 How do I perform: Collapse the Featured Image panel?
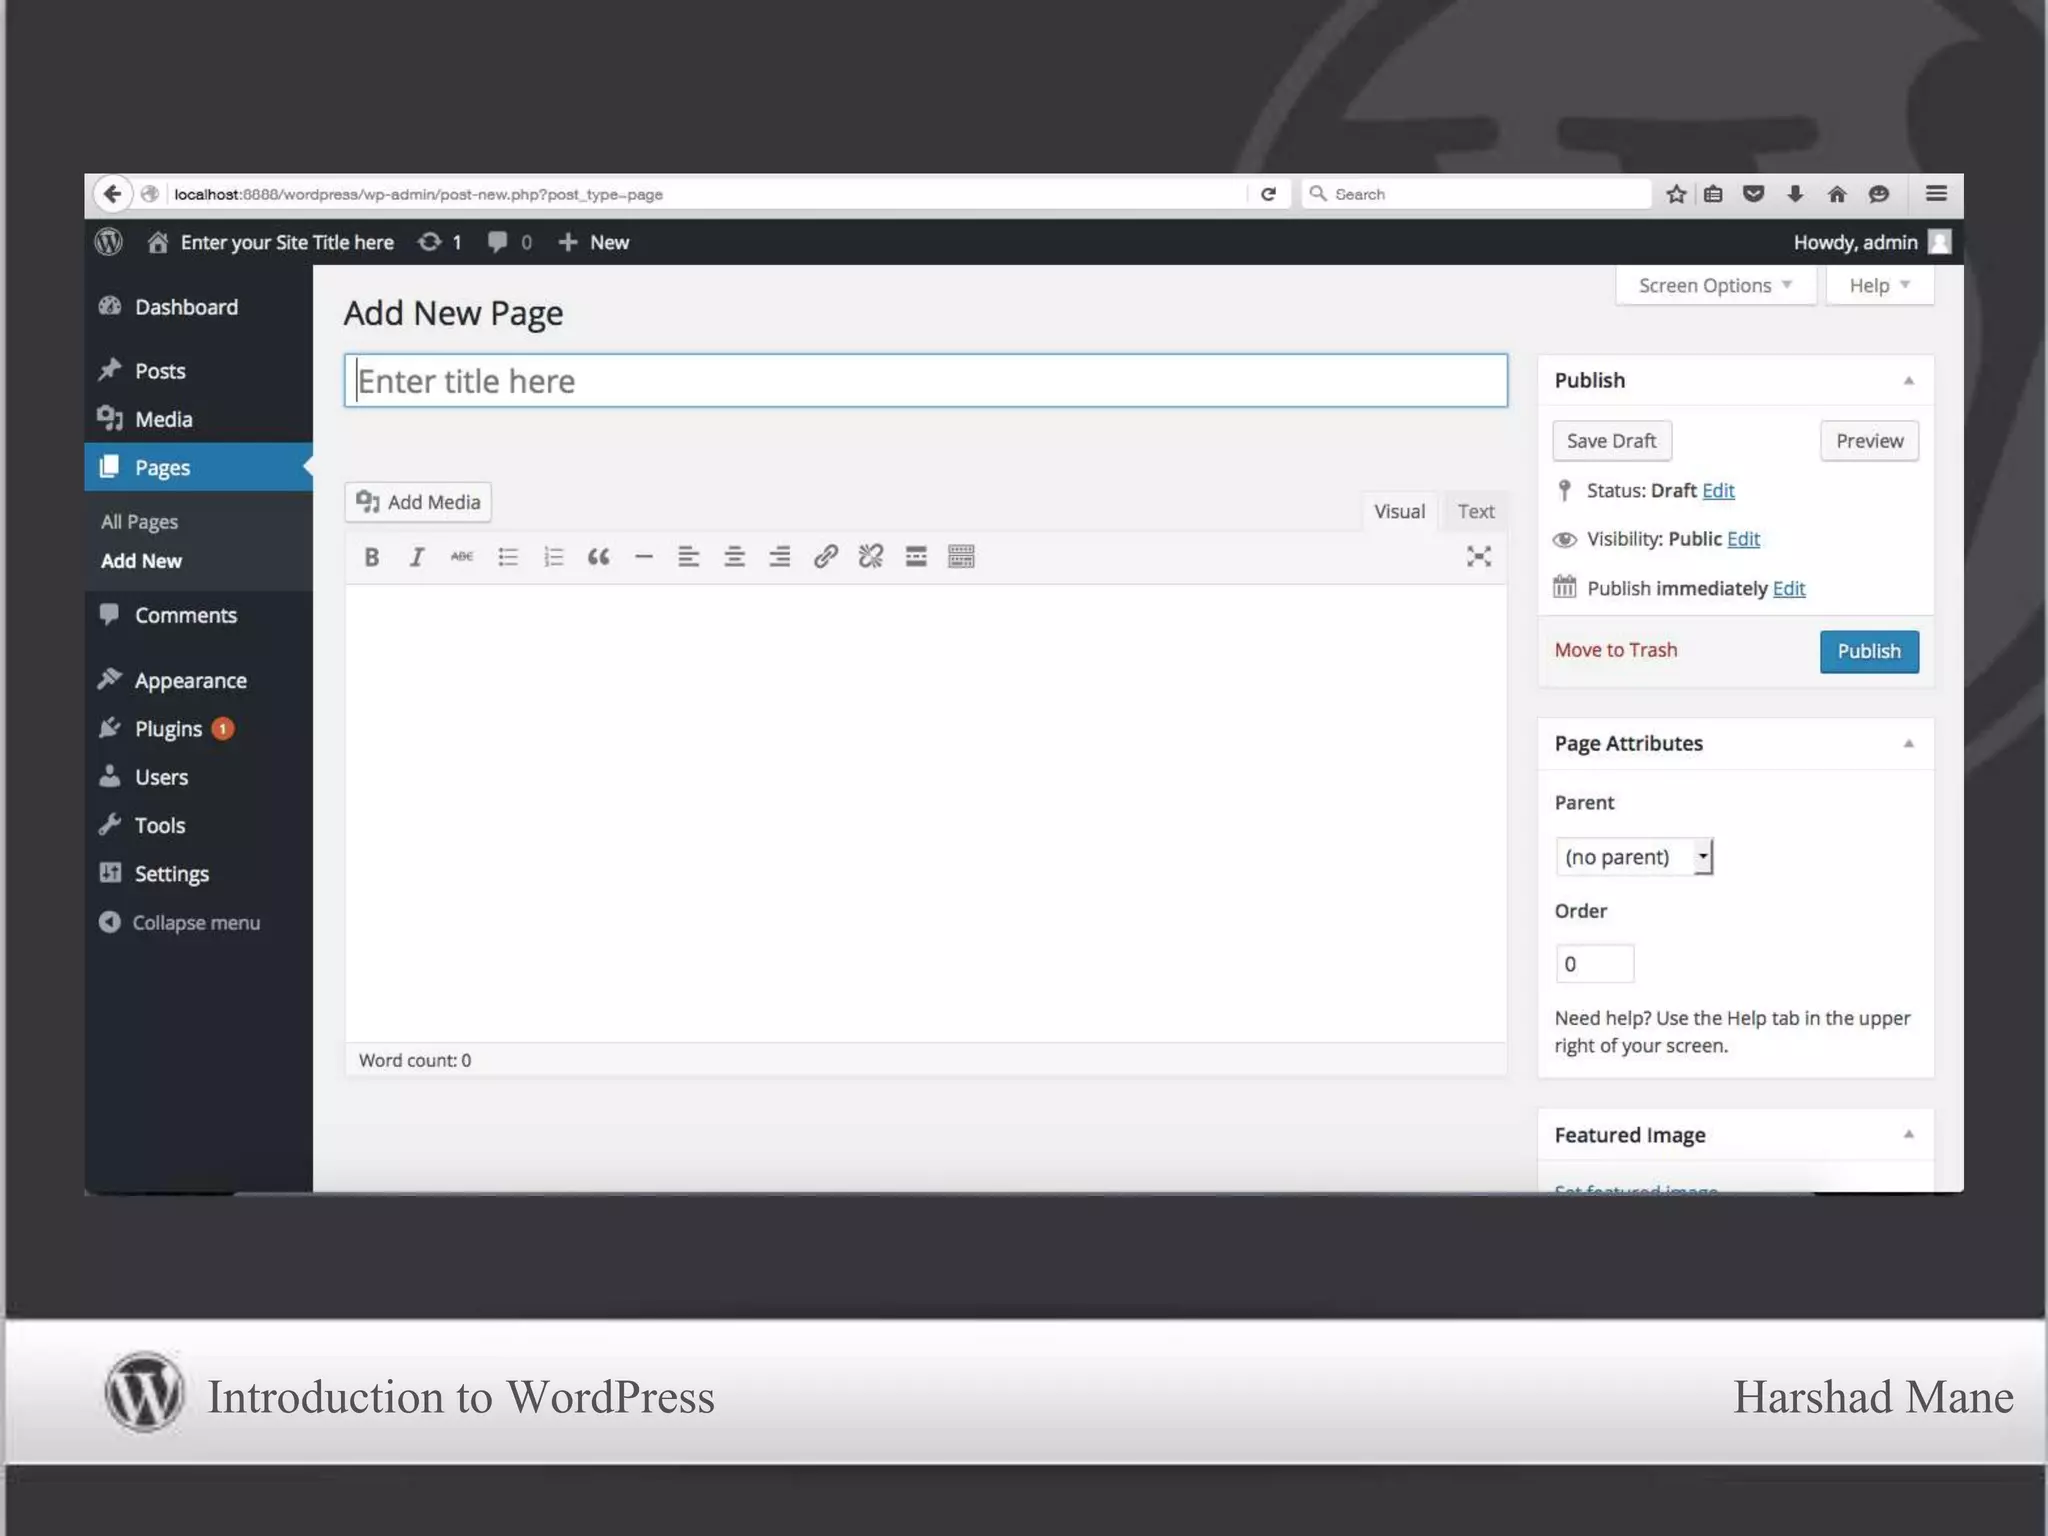[x=1908, y=1135]
